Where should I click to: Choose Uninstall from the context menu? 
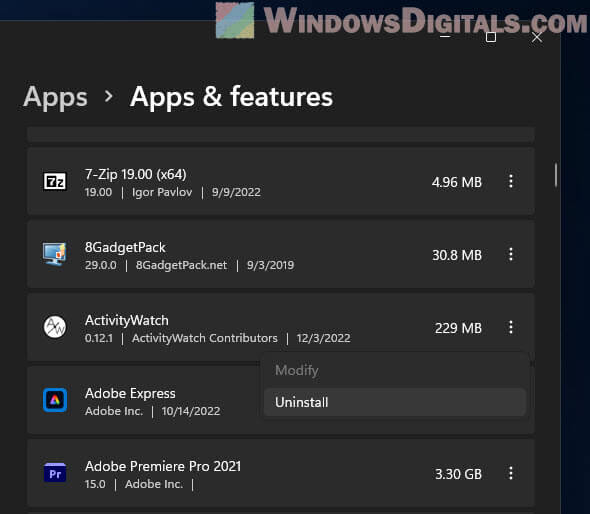tap(394, 402)
